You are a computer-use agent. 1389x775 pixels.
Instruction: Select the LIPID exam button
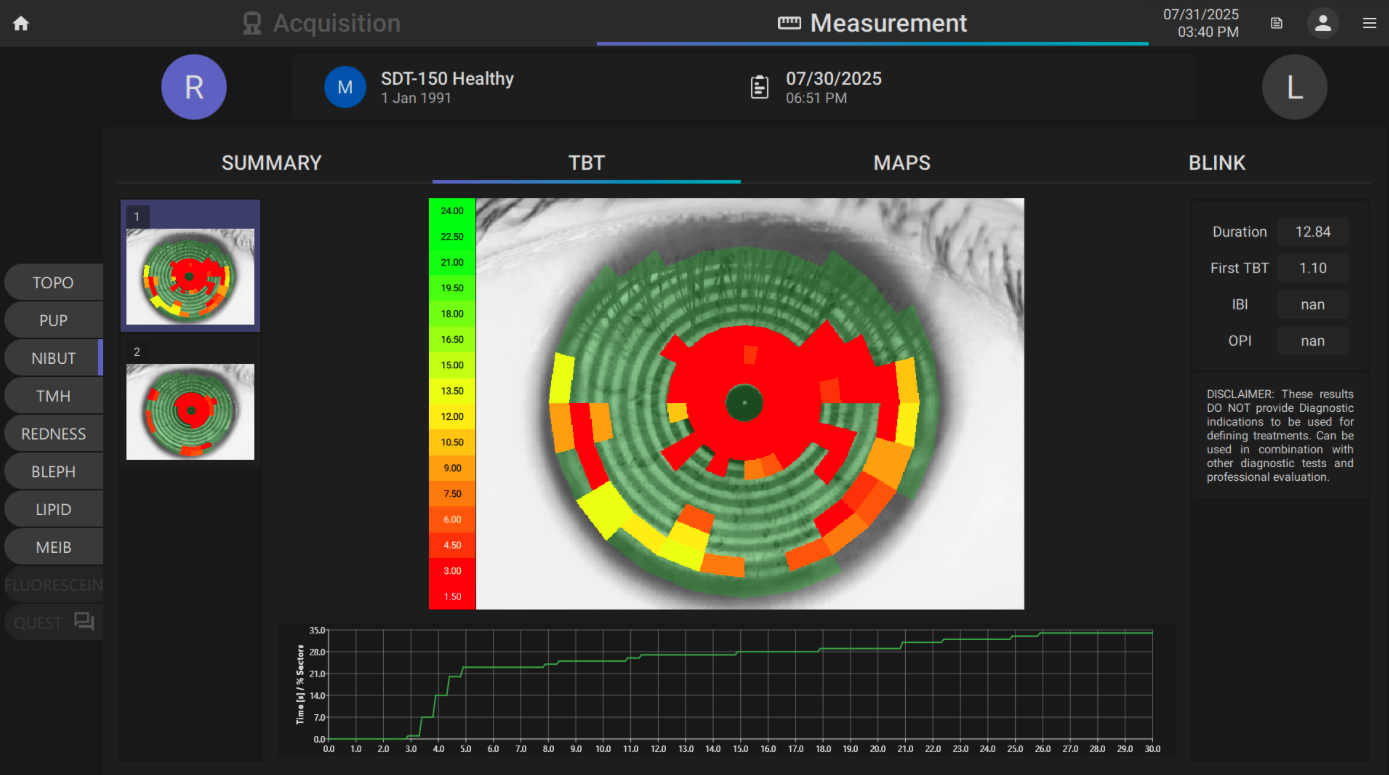click(x=53, y=510)
